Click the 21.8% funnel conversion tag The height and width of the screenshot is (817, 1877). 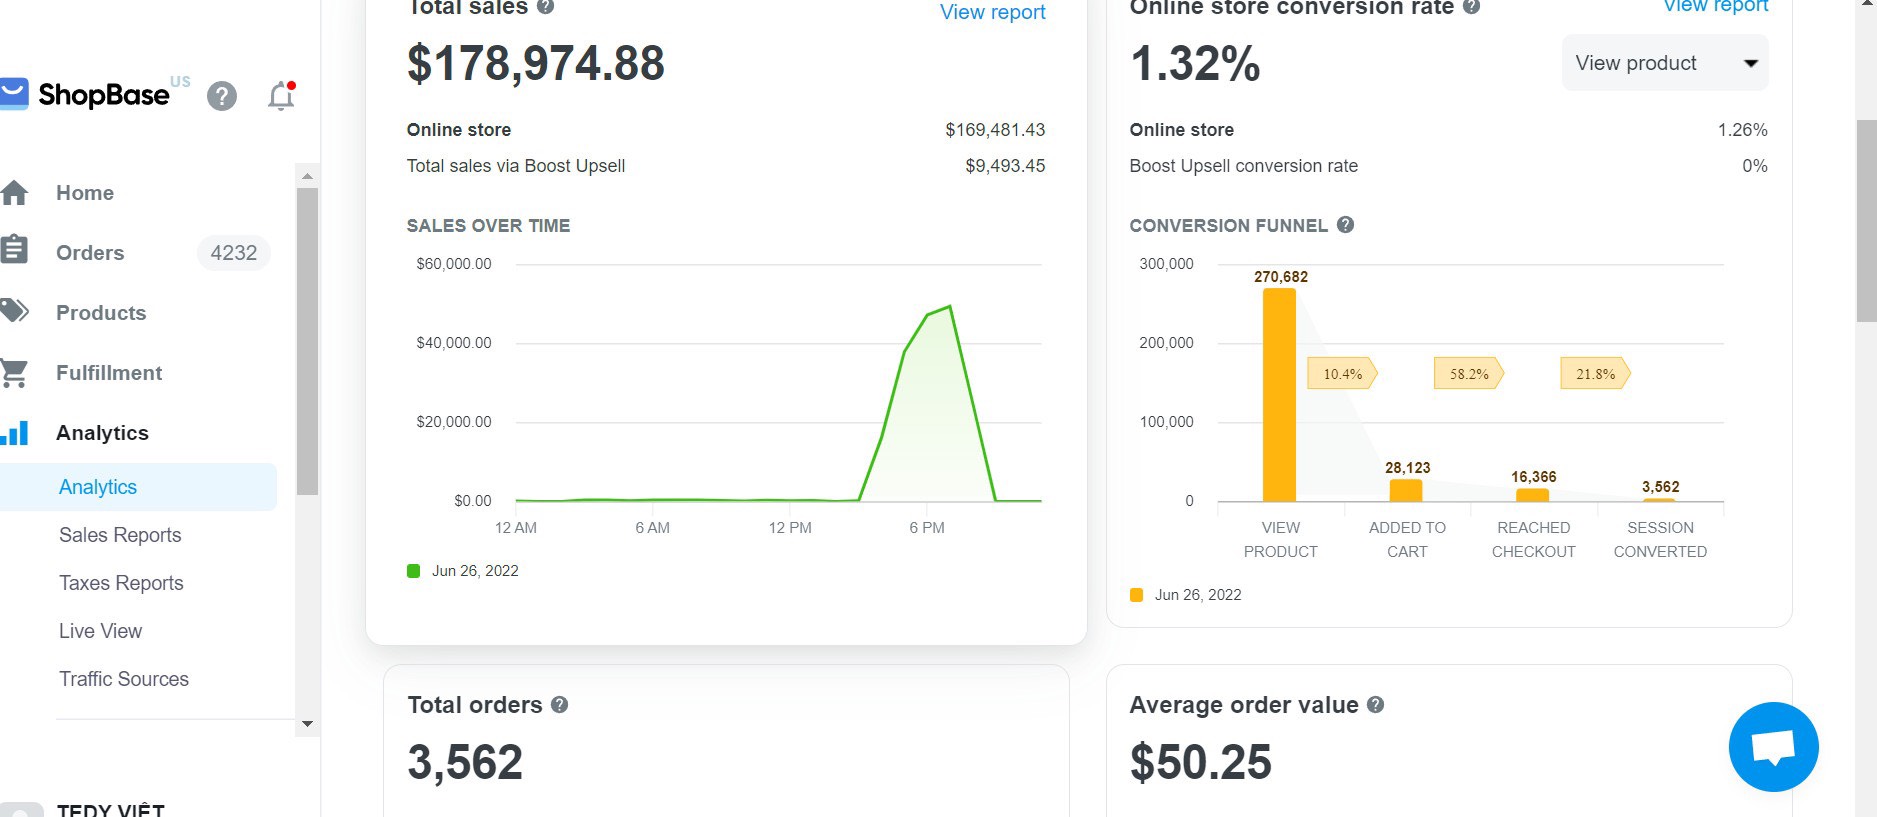coord(1595,374)
